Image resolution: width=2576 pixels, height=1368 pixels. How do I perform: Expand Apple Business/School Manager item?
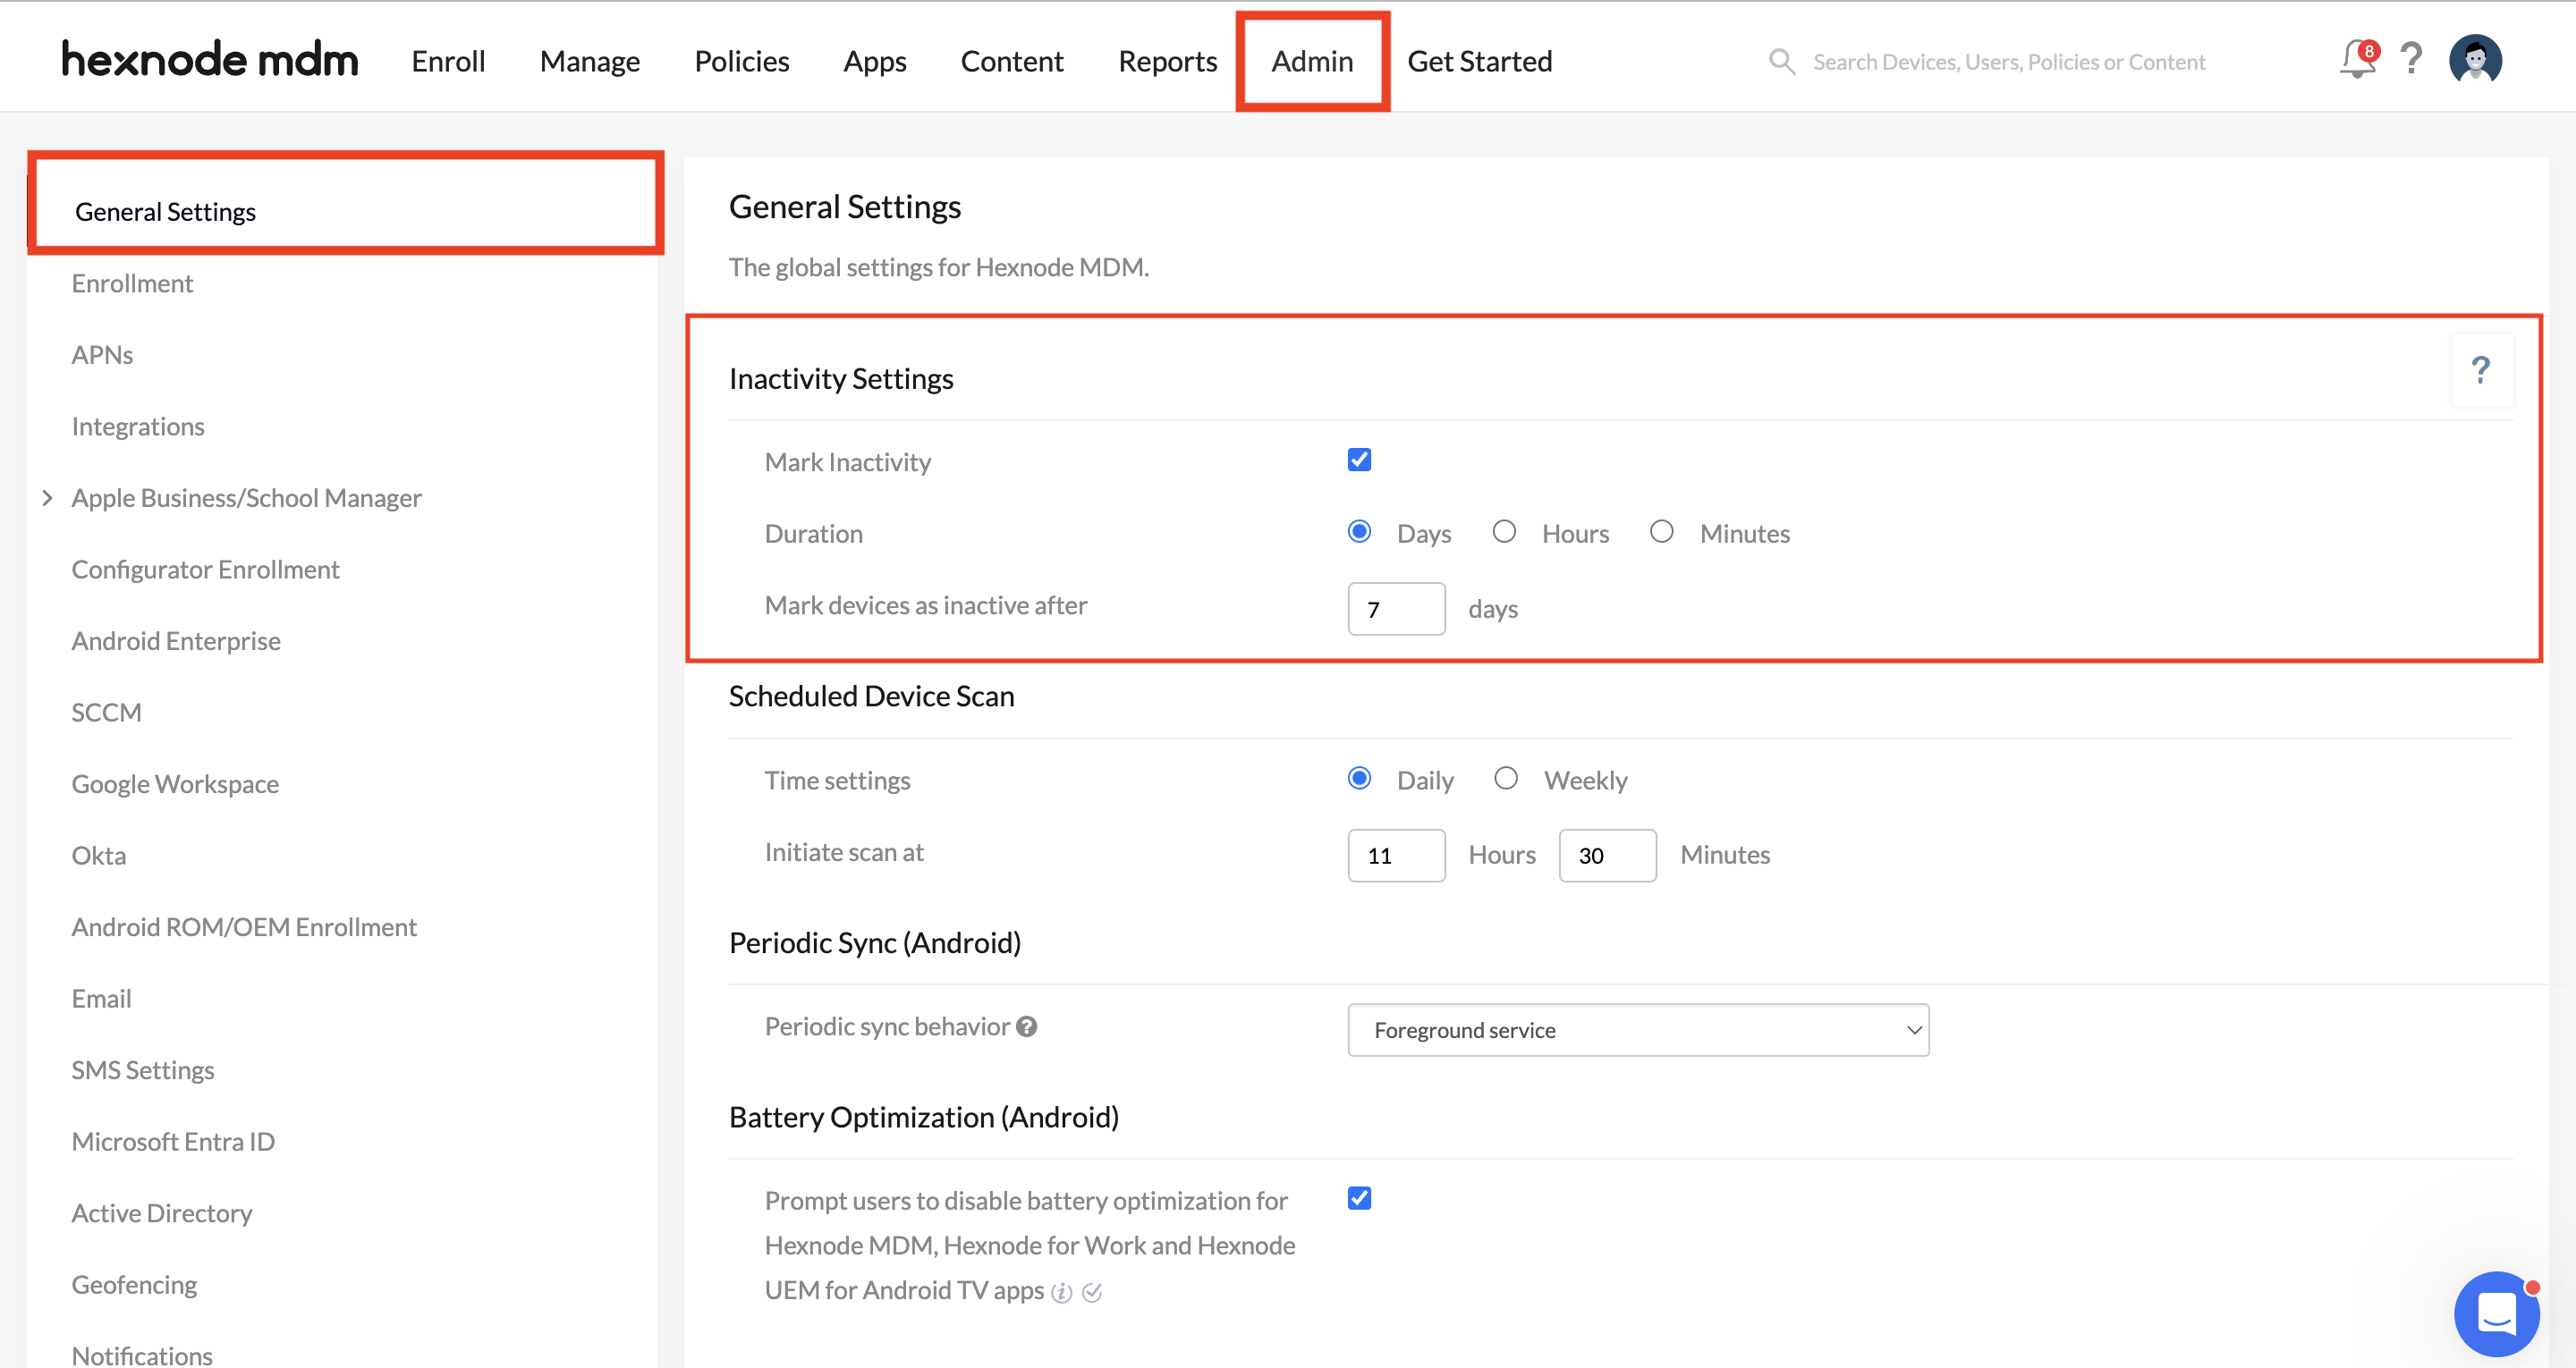click(x=47, y=498)
